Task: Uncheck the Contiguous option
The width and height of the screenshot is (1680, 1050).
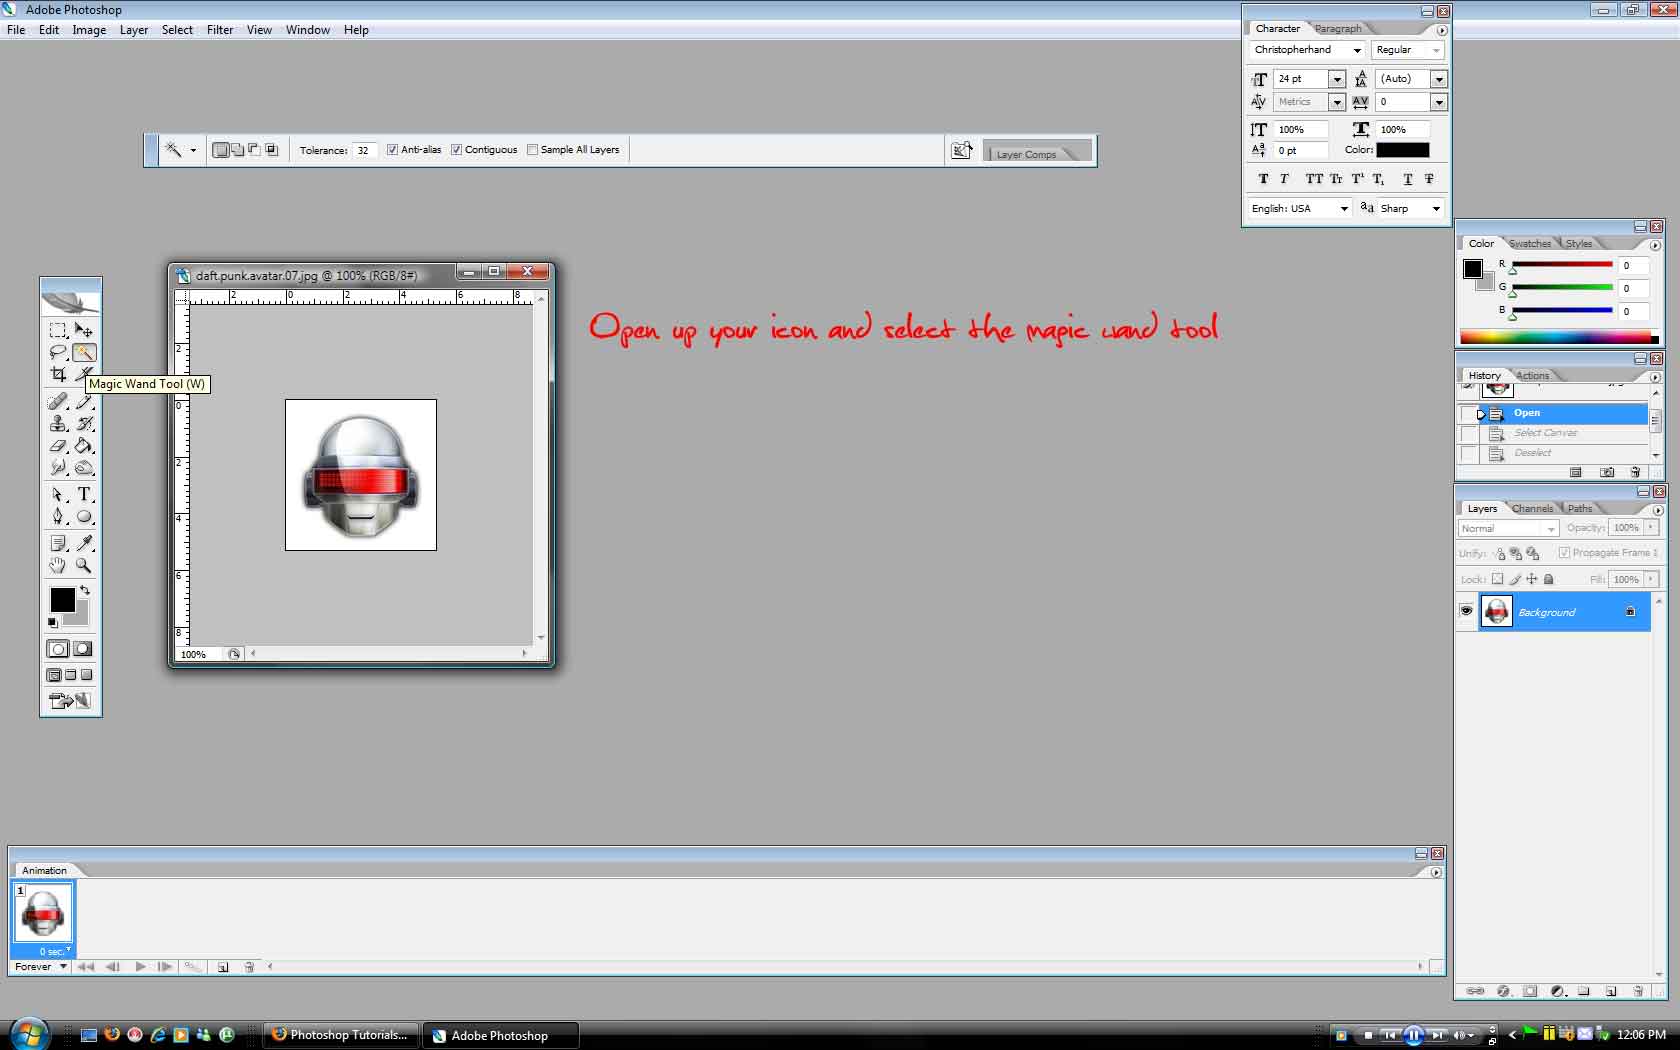Action: (456, 150)
